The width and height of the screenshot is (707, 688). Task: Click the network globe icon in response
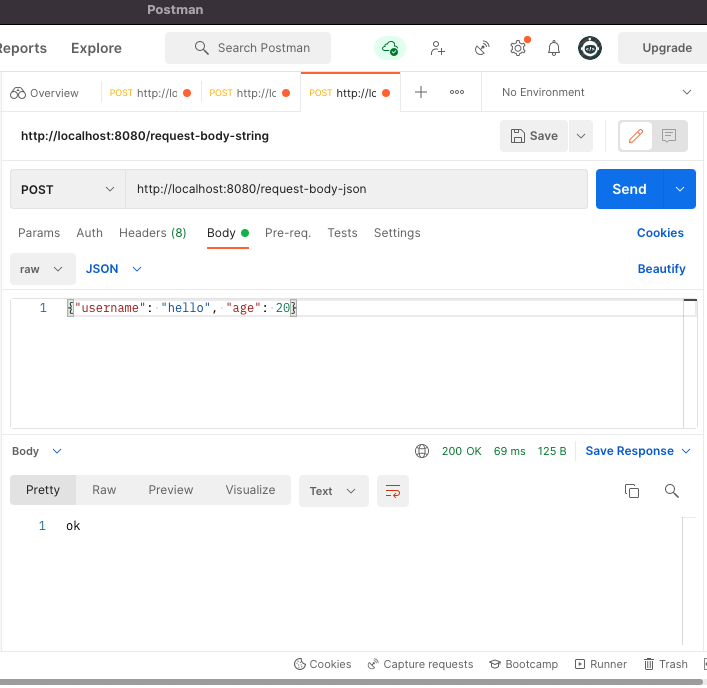coord(422,451)
